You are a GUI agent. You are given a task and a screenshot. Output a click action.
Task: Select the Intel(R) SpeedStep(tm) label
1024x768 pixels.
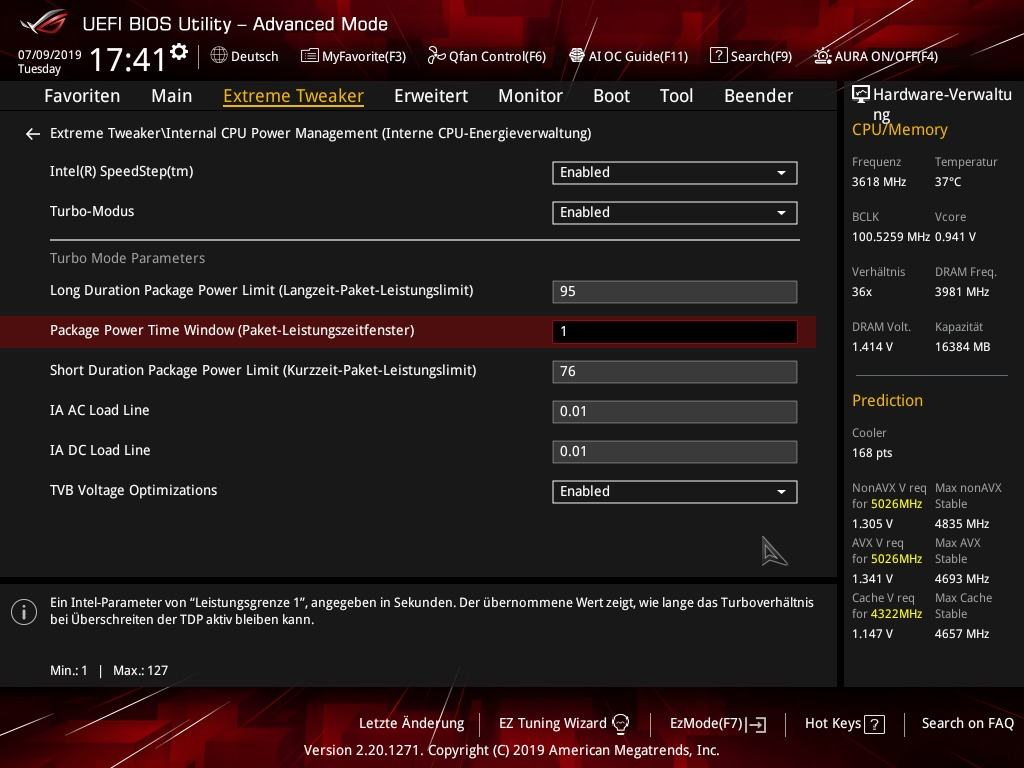click(x=121, y=172)
